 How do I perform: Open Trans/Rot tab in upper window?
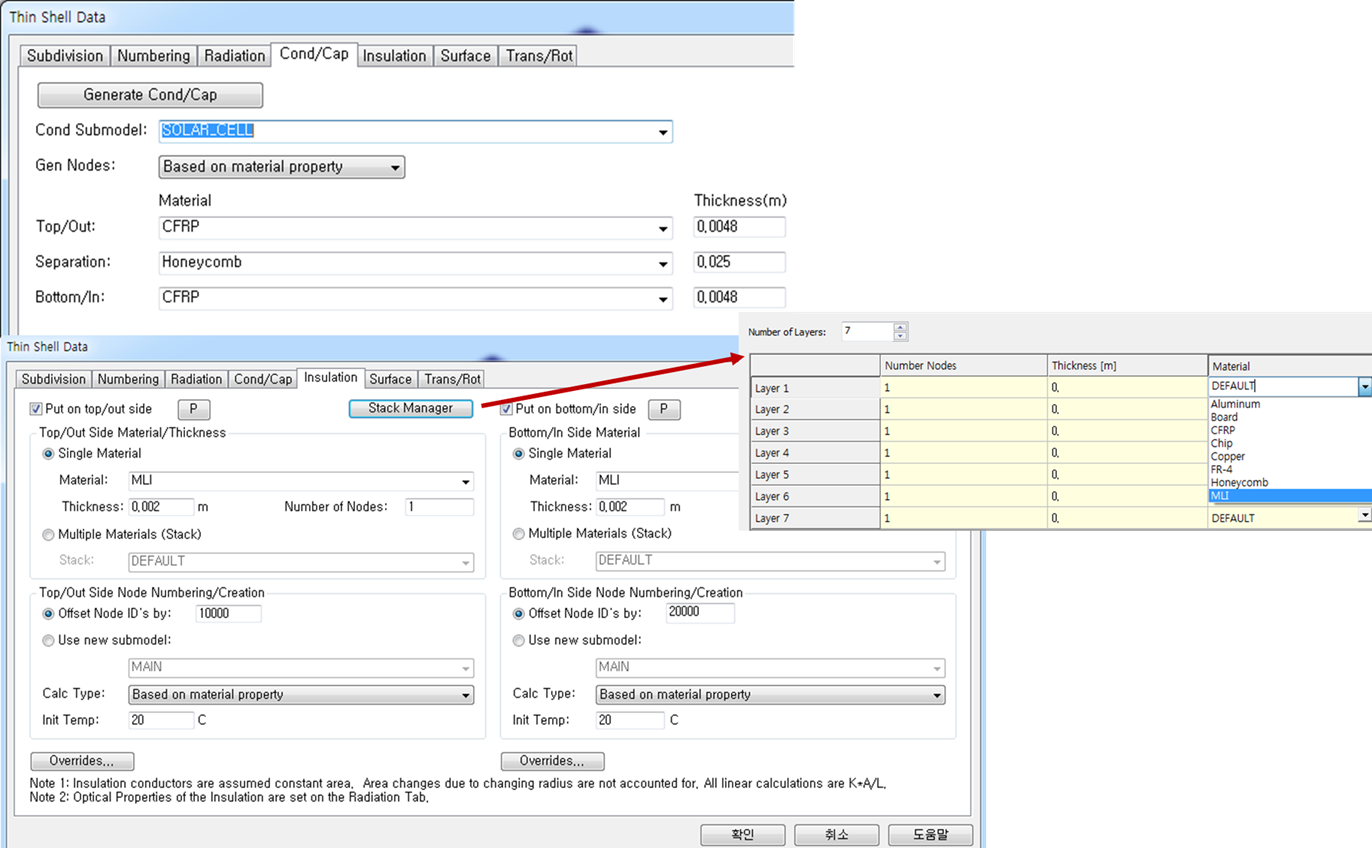coord(539,56)
